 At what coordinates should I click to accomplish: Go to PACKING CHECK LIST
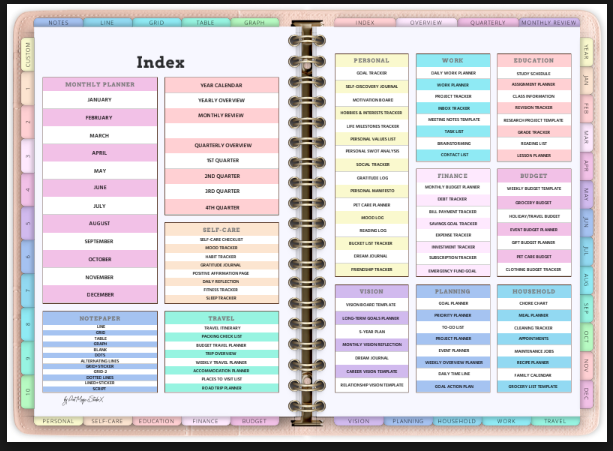tap(222, 336)
